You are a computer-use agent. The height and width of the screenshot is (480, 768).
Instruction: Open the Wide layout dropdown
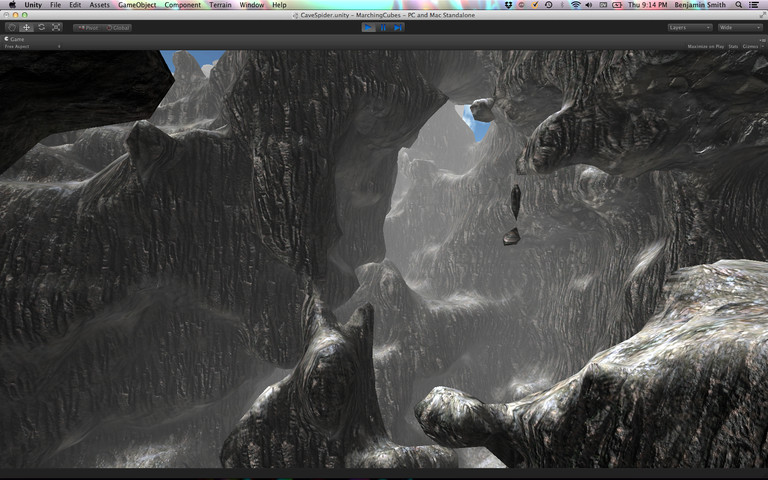(x=739, y=27)
